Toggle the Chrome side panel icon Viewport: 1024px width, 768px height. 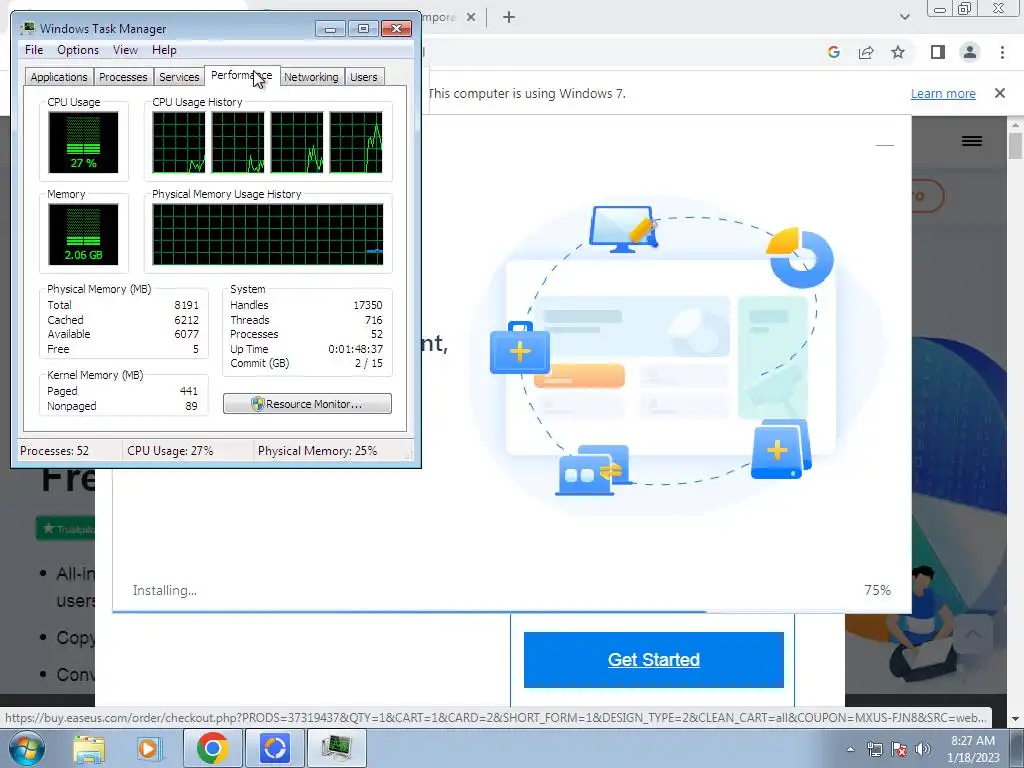pos(938,52)
